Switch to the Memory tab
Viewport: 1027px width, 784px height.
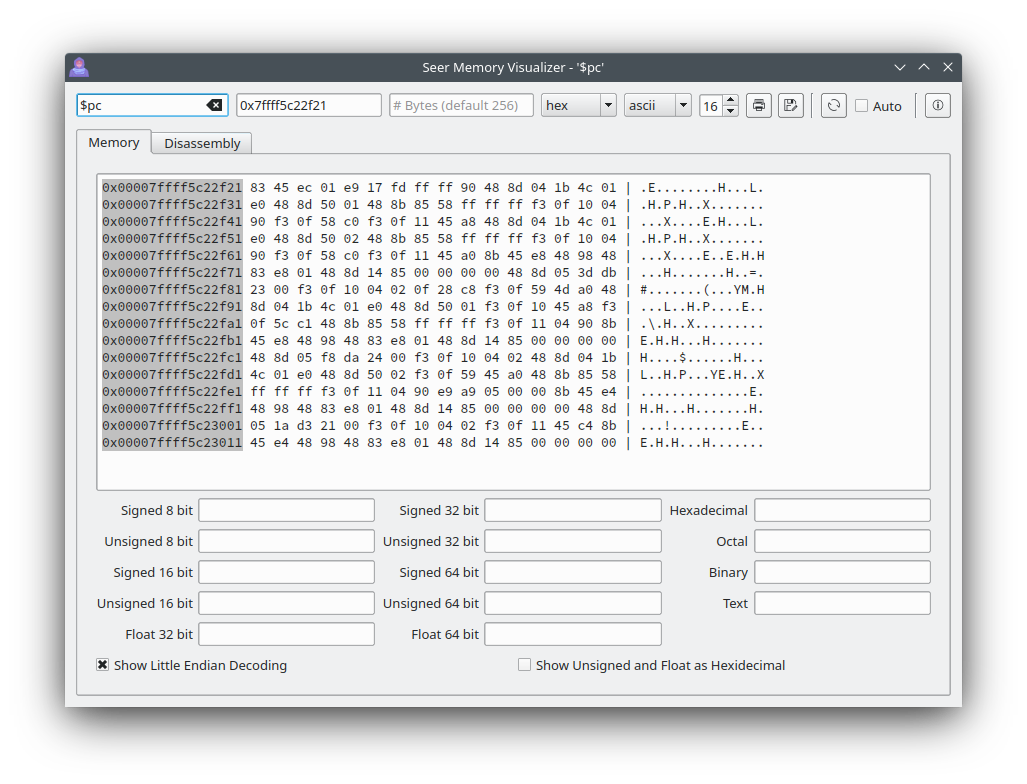114,142
